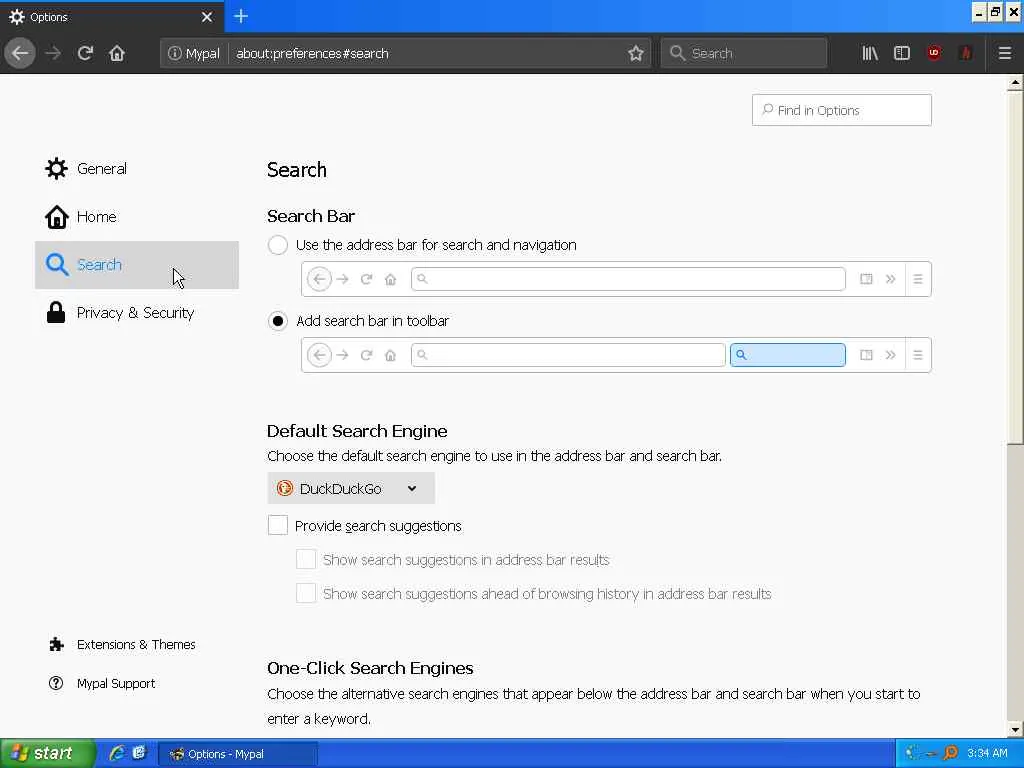
Task: Select Add search bar in toolbar
Action: [x=278, y=321]
